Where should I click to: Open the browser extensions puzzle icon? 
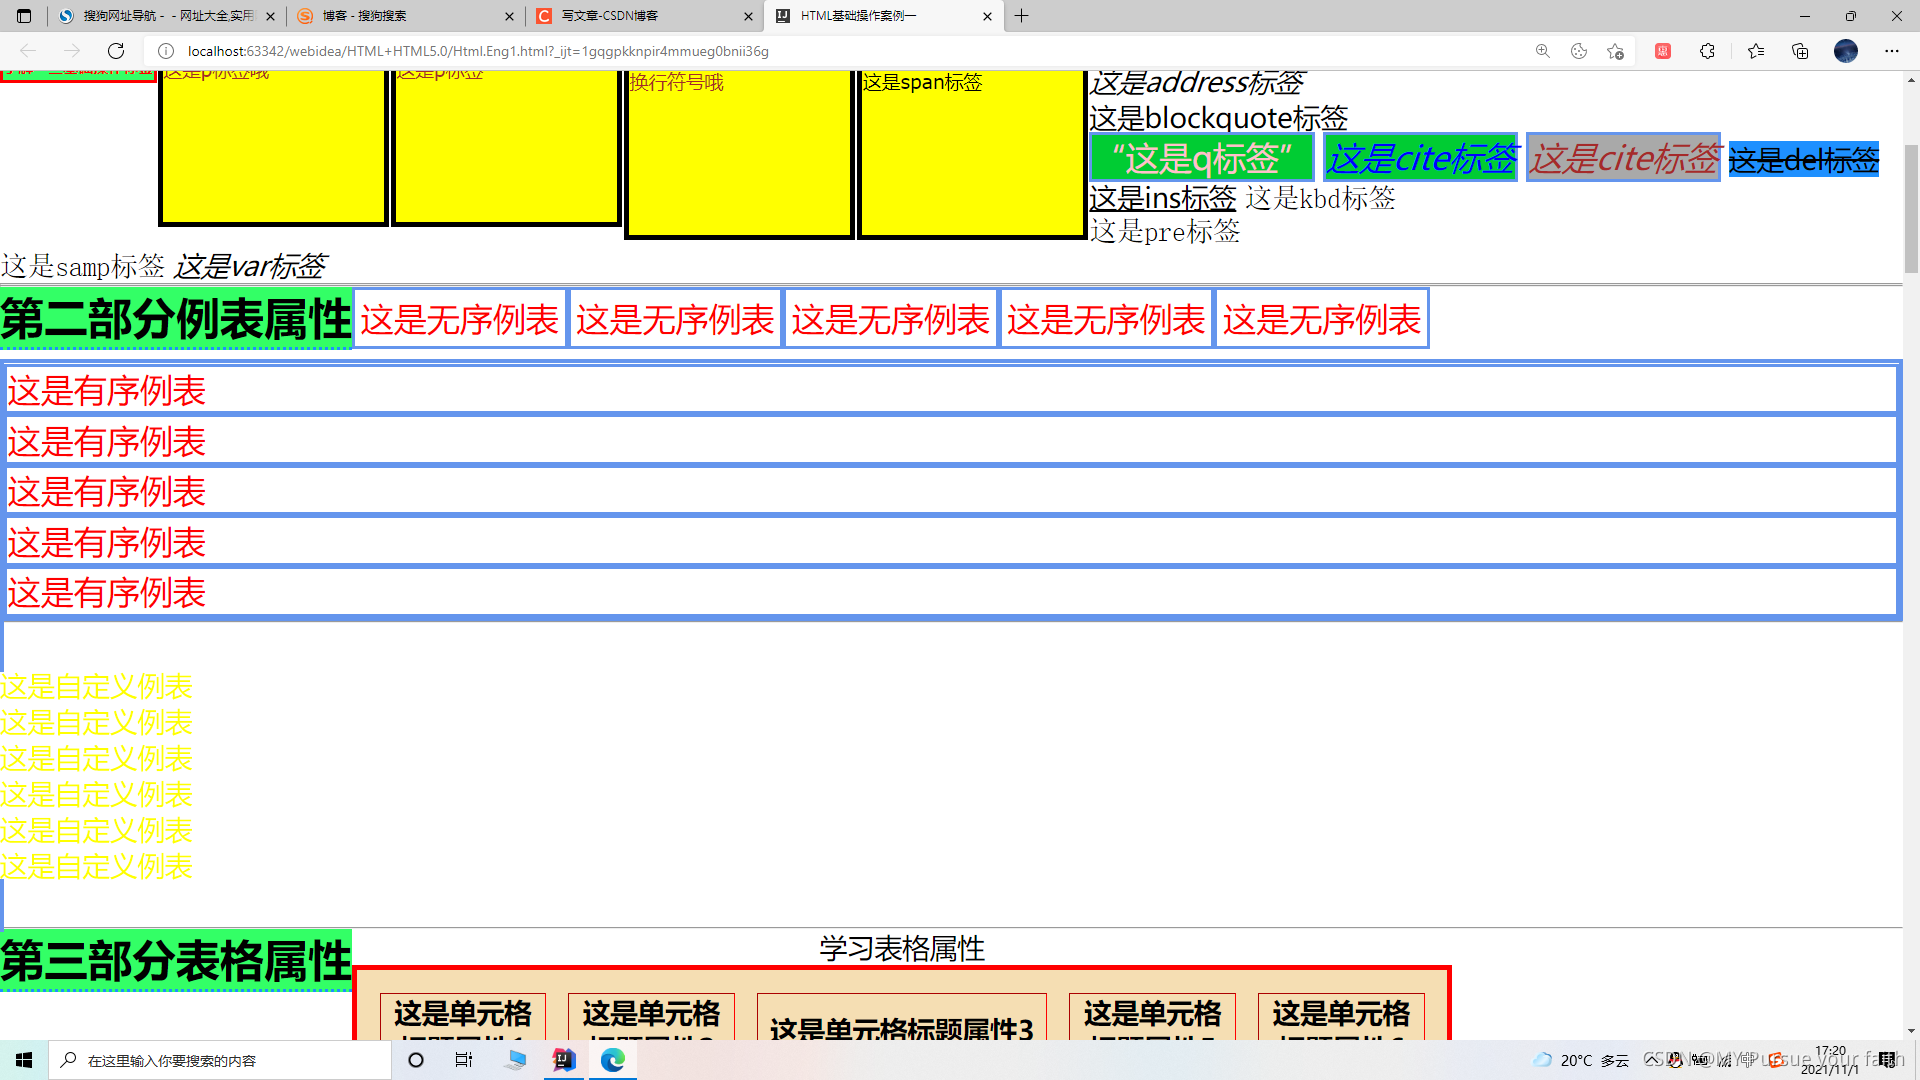tap(1707, 51)
